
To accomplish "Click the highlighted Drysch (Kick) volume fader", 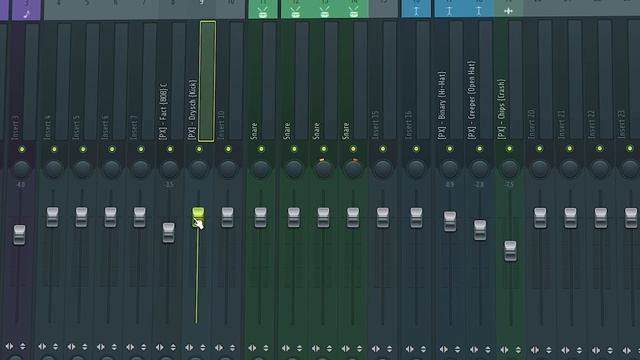I will click(198, 217).
